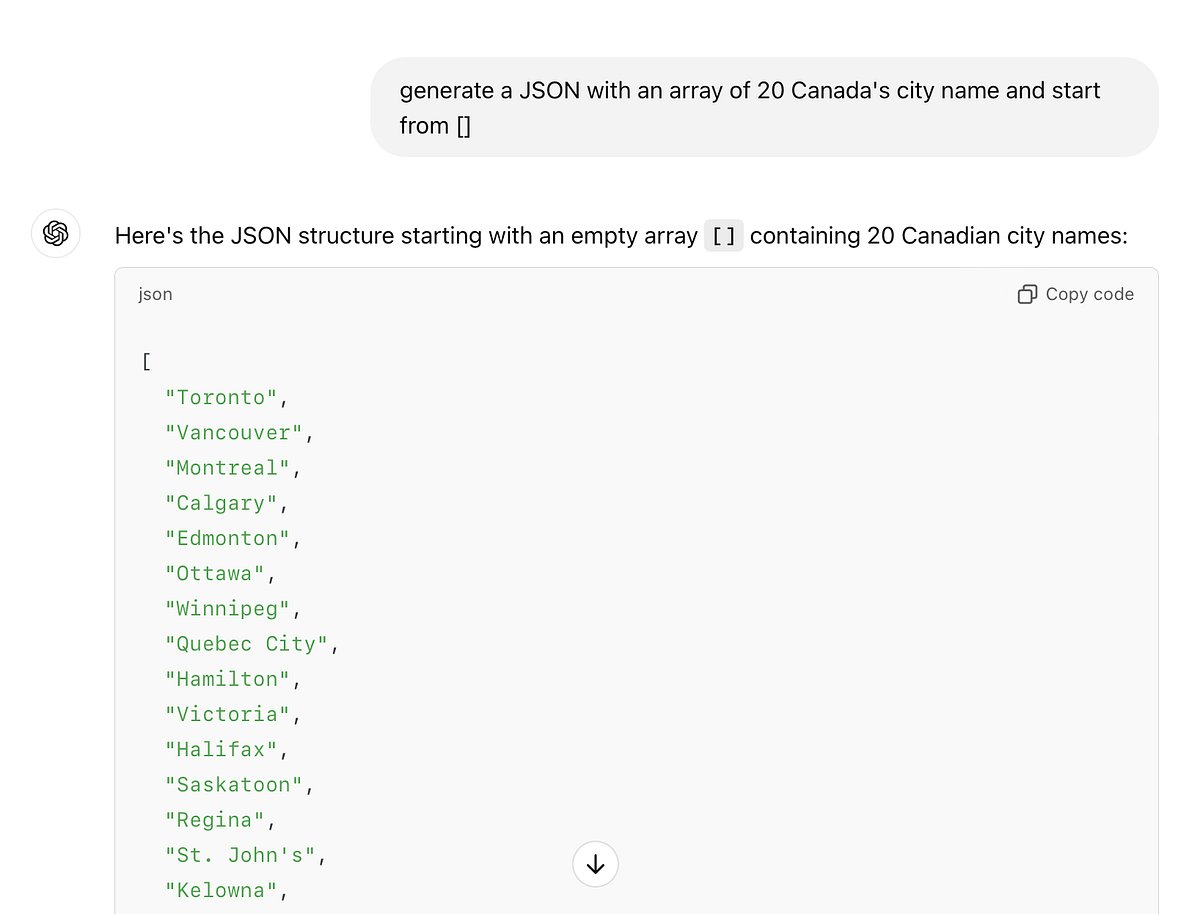The width and height of the screenshot is (1200, 914).
Task: Select the user's prompt message bubble
Action: click(764, 107)
